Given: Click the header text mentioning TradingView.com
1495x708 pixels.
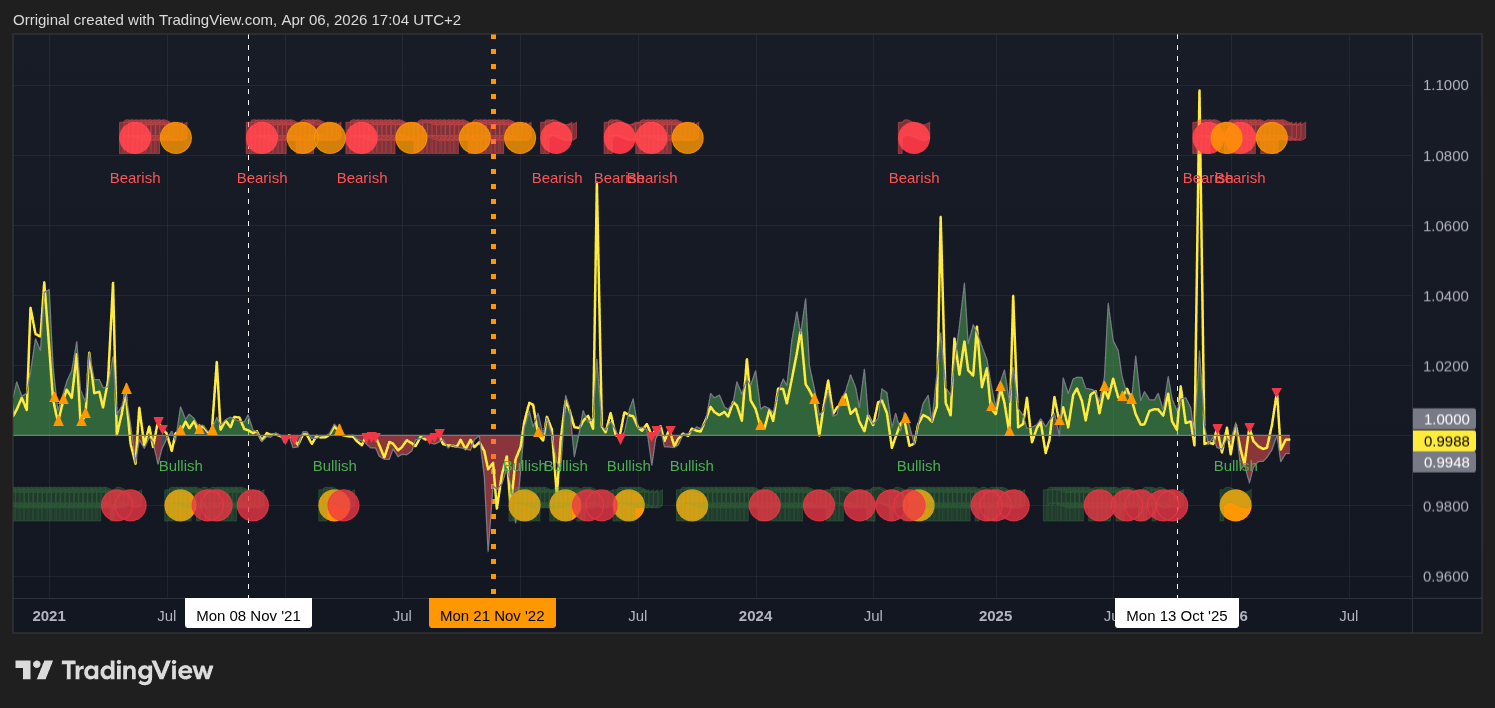Looking at the screenshot, I should pyautogui.click(x=237, y=19).
